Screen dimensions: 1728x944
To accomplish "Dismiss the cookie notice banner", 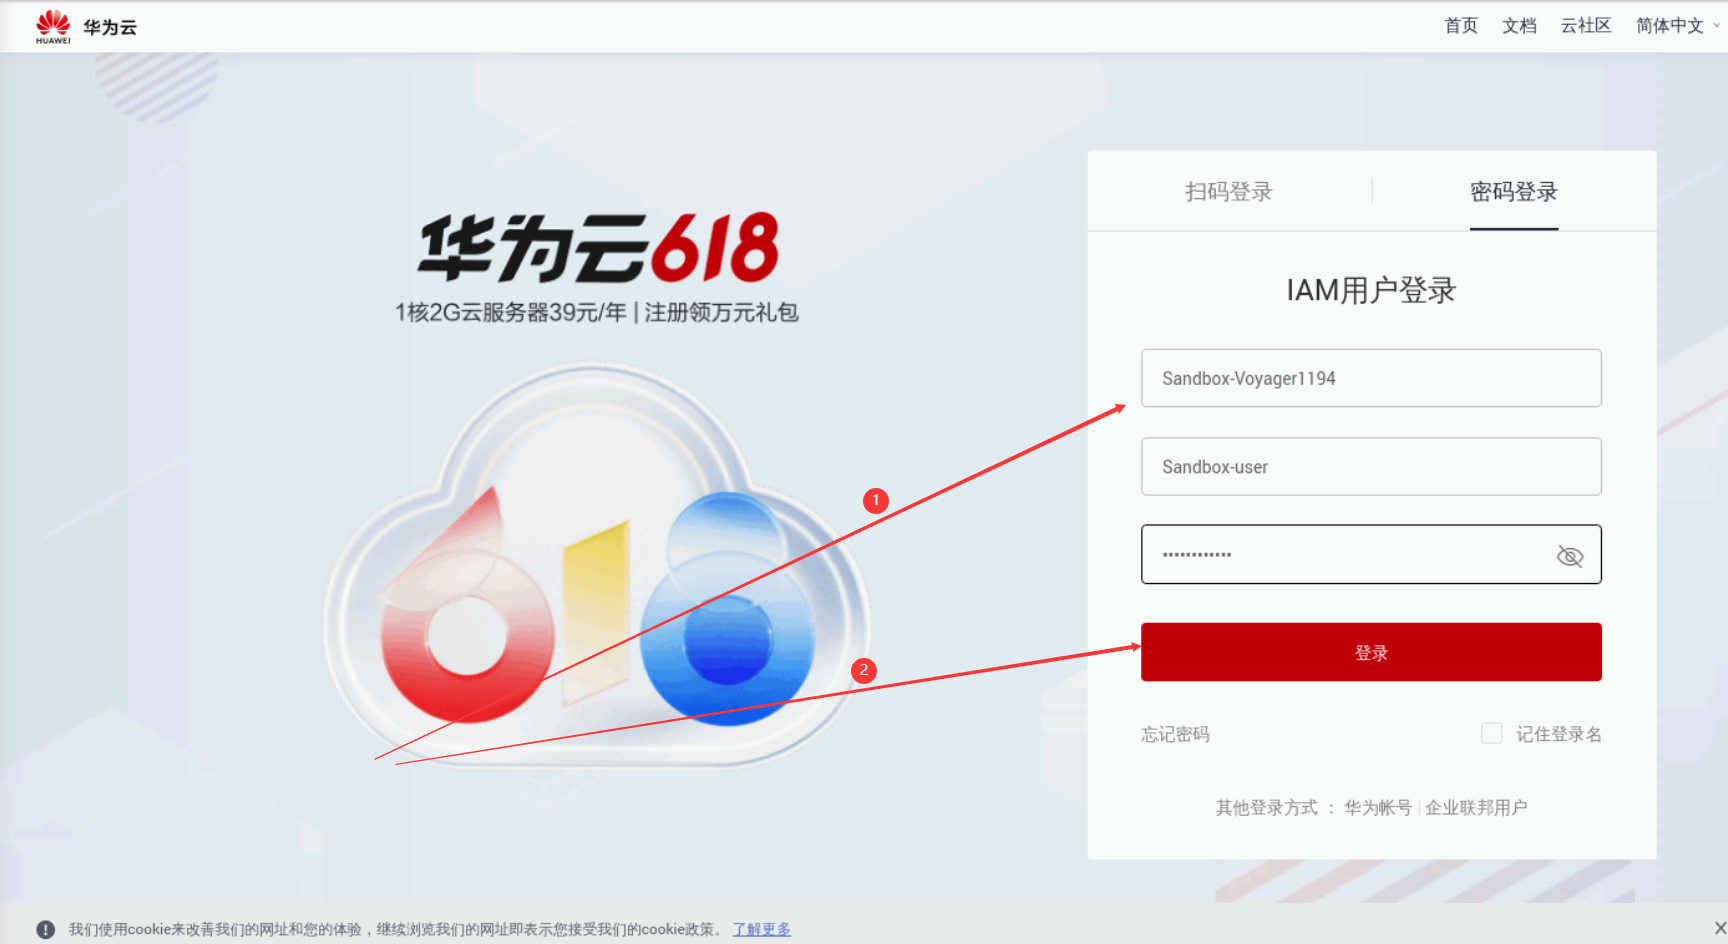I will [x=1720, y=928].
